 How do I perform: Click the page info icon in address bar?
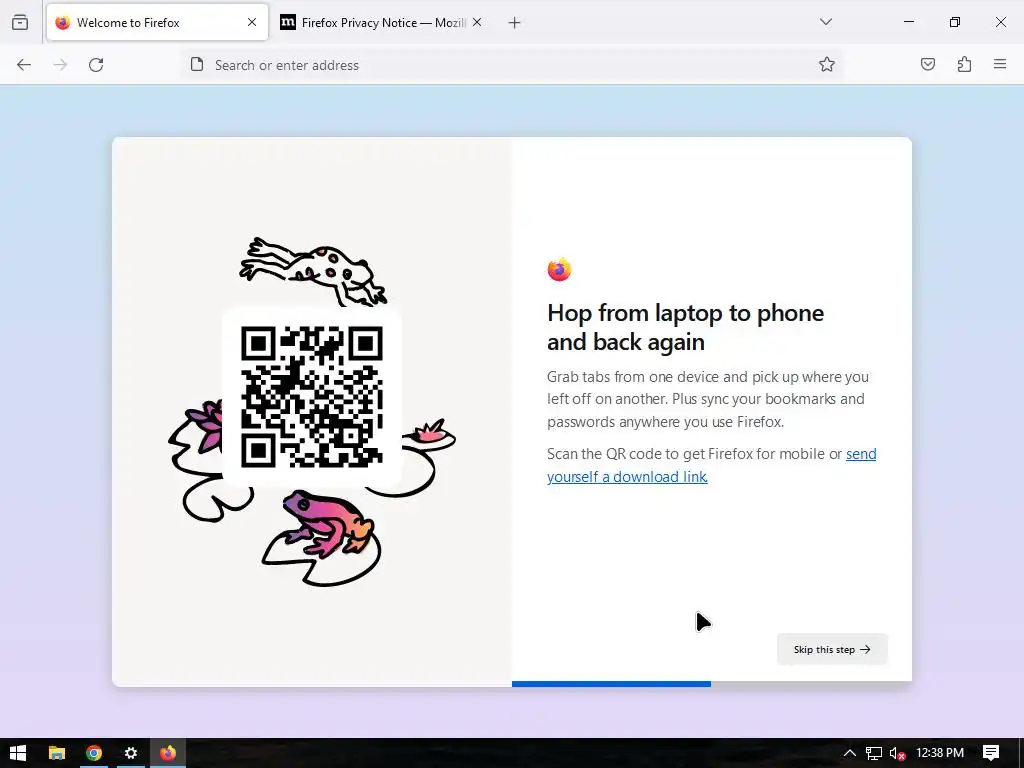click(197, 64)
